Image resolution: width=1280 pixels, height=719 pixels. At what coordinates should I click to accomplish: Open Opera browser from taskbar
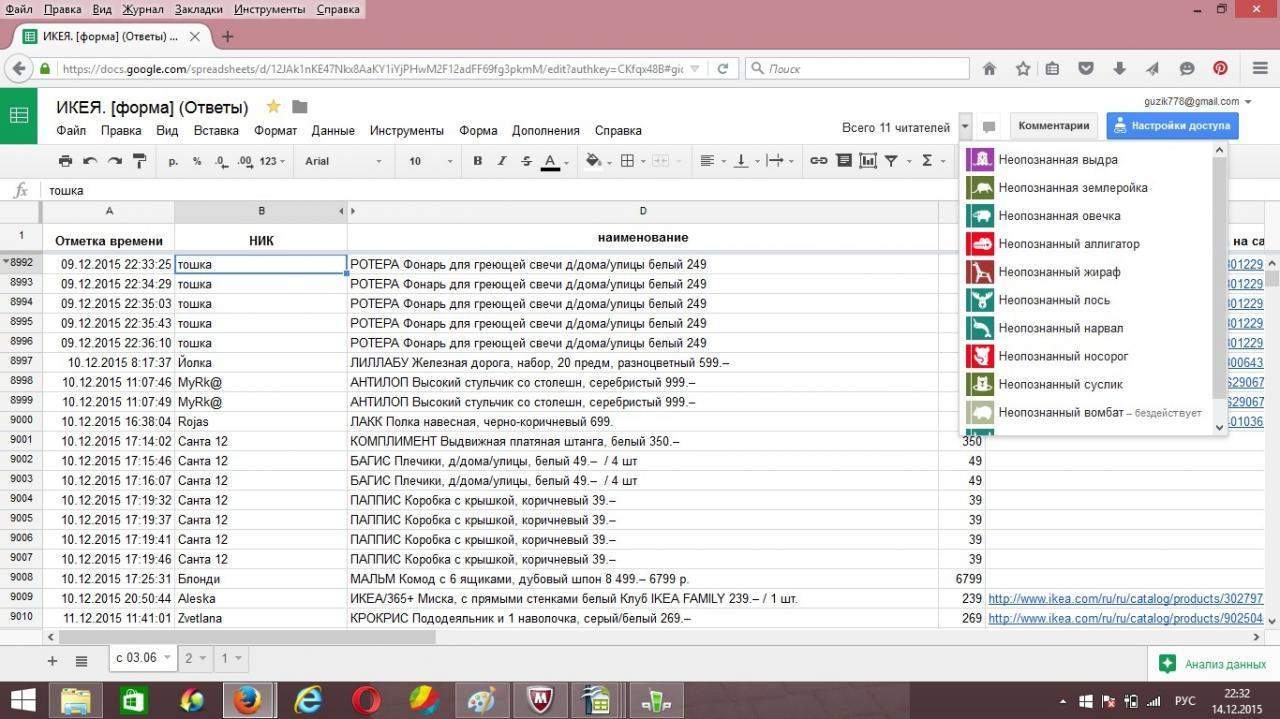point(366,700)
